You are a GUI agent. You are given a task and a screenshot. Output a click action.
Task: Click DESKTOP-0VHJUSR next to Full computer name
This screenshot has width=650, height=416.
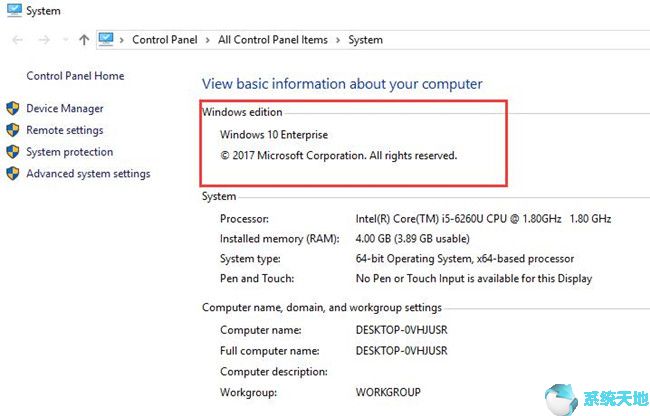pyautogui.click(x=401, y=351)
